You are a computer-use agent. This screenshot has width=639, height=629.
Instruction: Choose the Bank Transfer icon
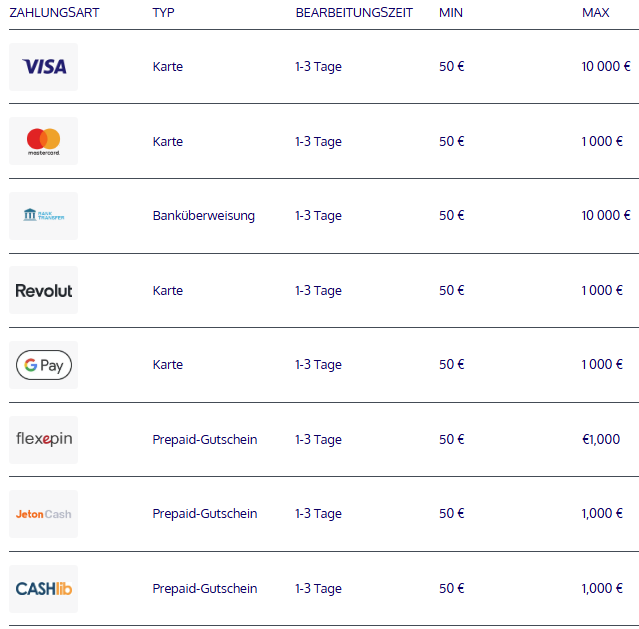pyautogui.click(x=44, y=216)
